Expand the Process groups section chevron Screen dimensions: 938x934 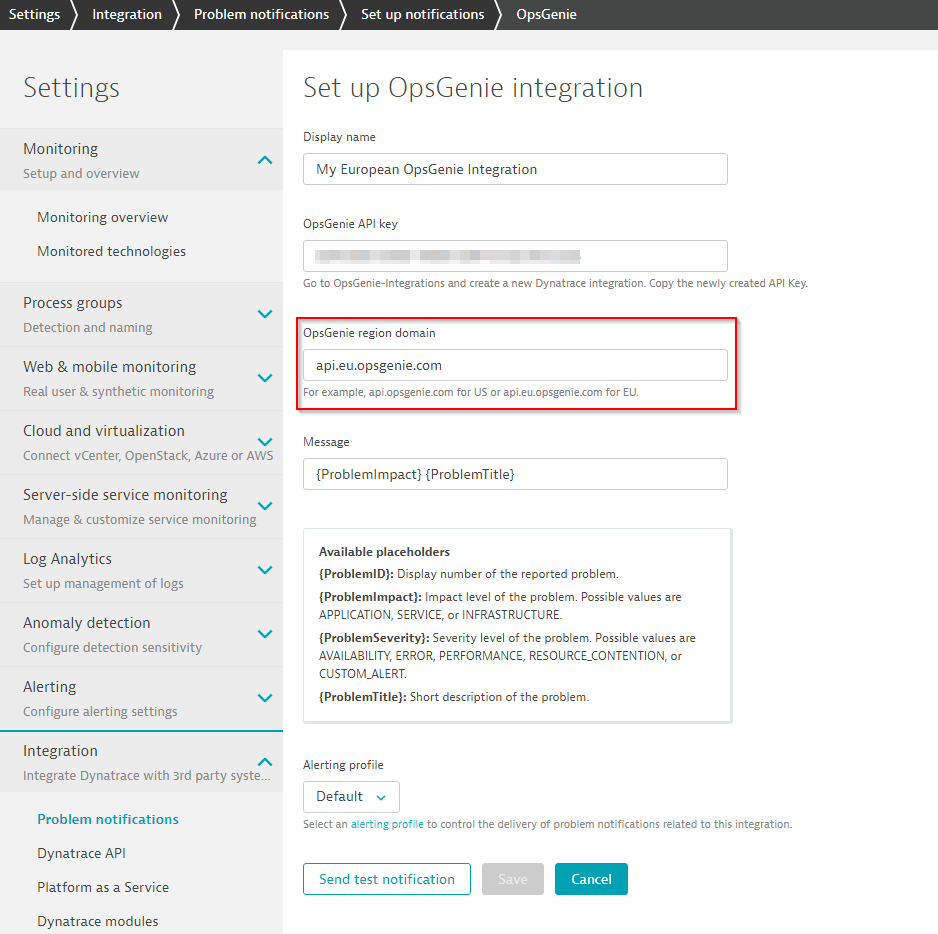(264, 314)
